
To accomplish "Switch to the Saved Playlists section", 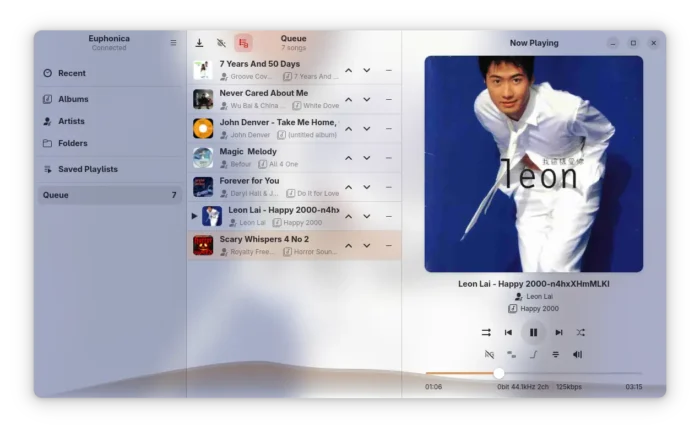I will coord(87,169).
